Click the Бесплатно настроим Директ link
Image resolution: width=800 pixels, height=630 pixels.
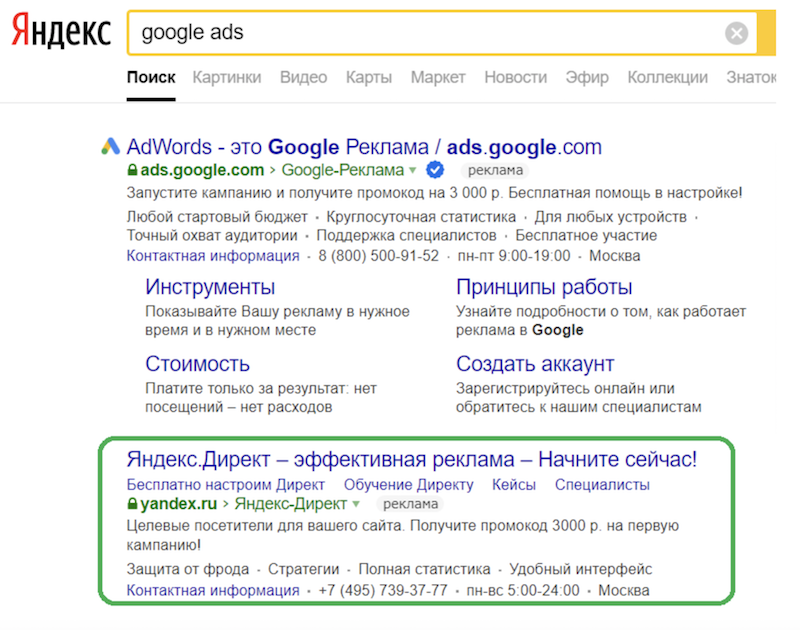(226, 484)
